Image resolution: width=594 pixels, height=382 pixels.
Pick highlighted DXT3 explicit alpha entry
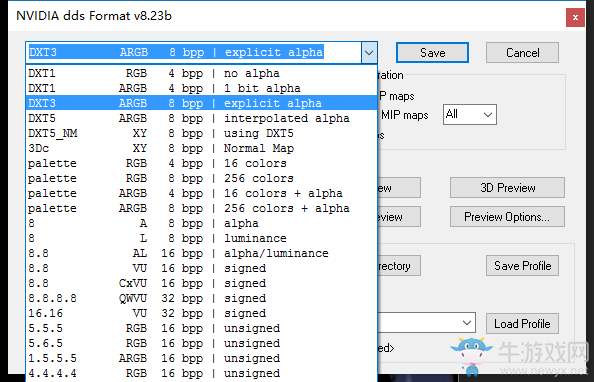(201, 103)
